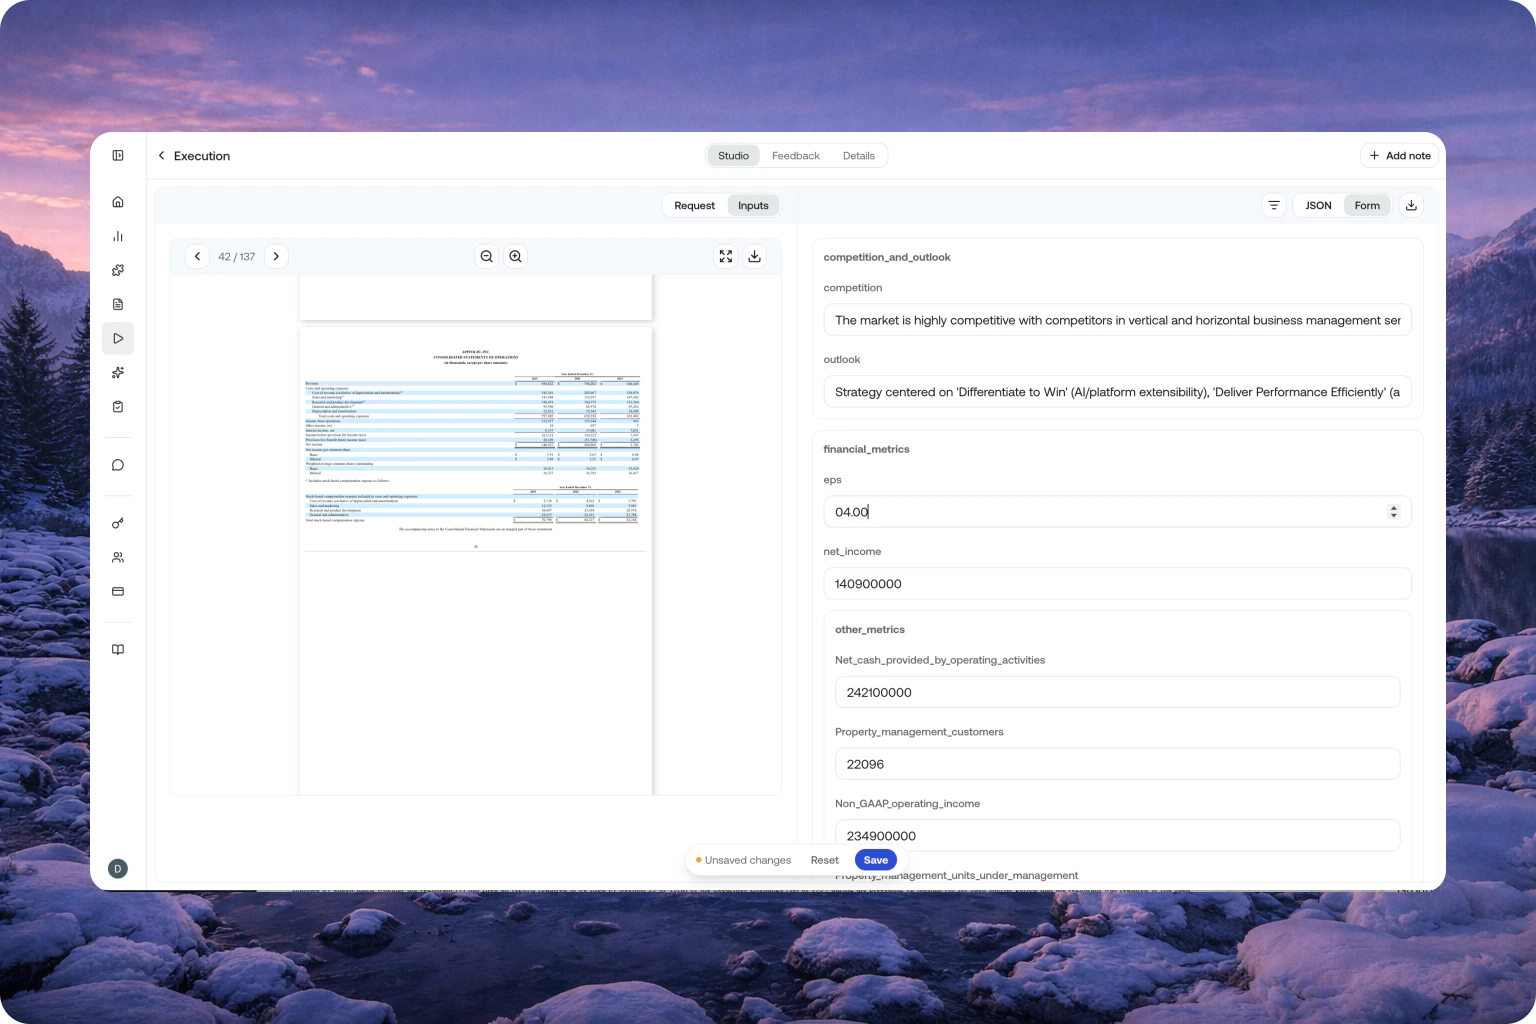Increment the eps value using the stepper
The image size is (1536, 1024).
[x=1394, y=507]
